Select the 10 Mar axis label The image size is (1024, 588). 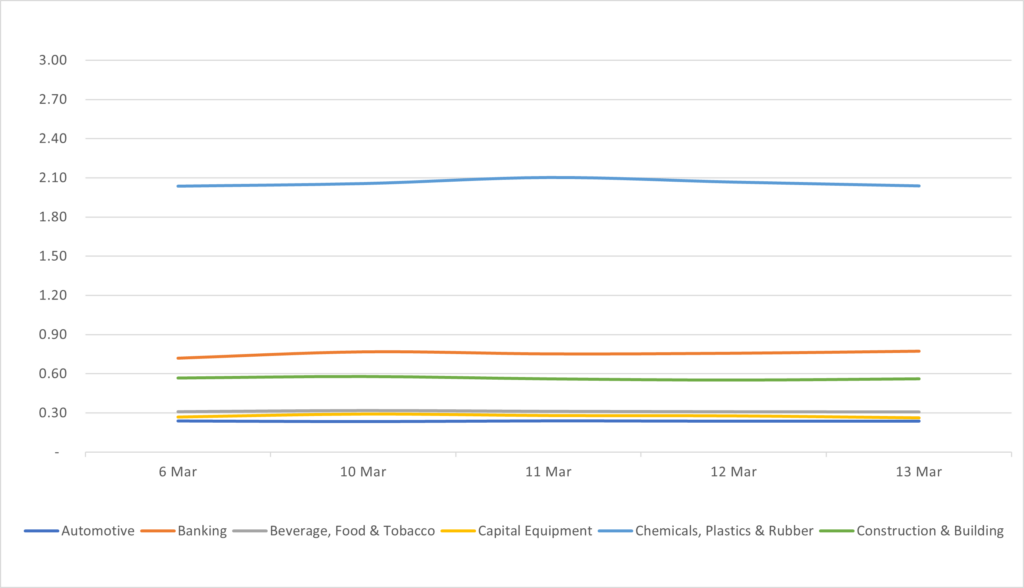(x=363, y=471)
